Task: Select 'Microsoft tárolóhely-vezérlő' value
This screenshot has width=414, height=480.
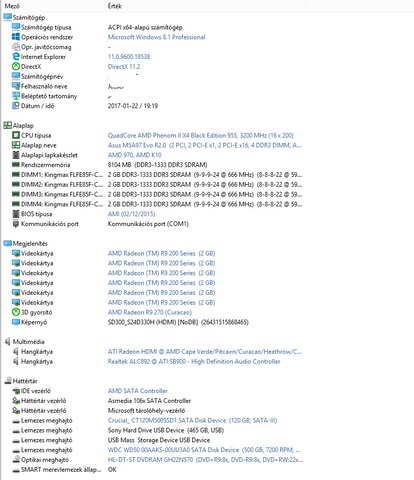Action: (x=146, y=411)
